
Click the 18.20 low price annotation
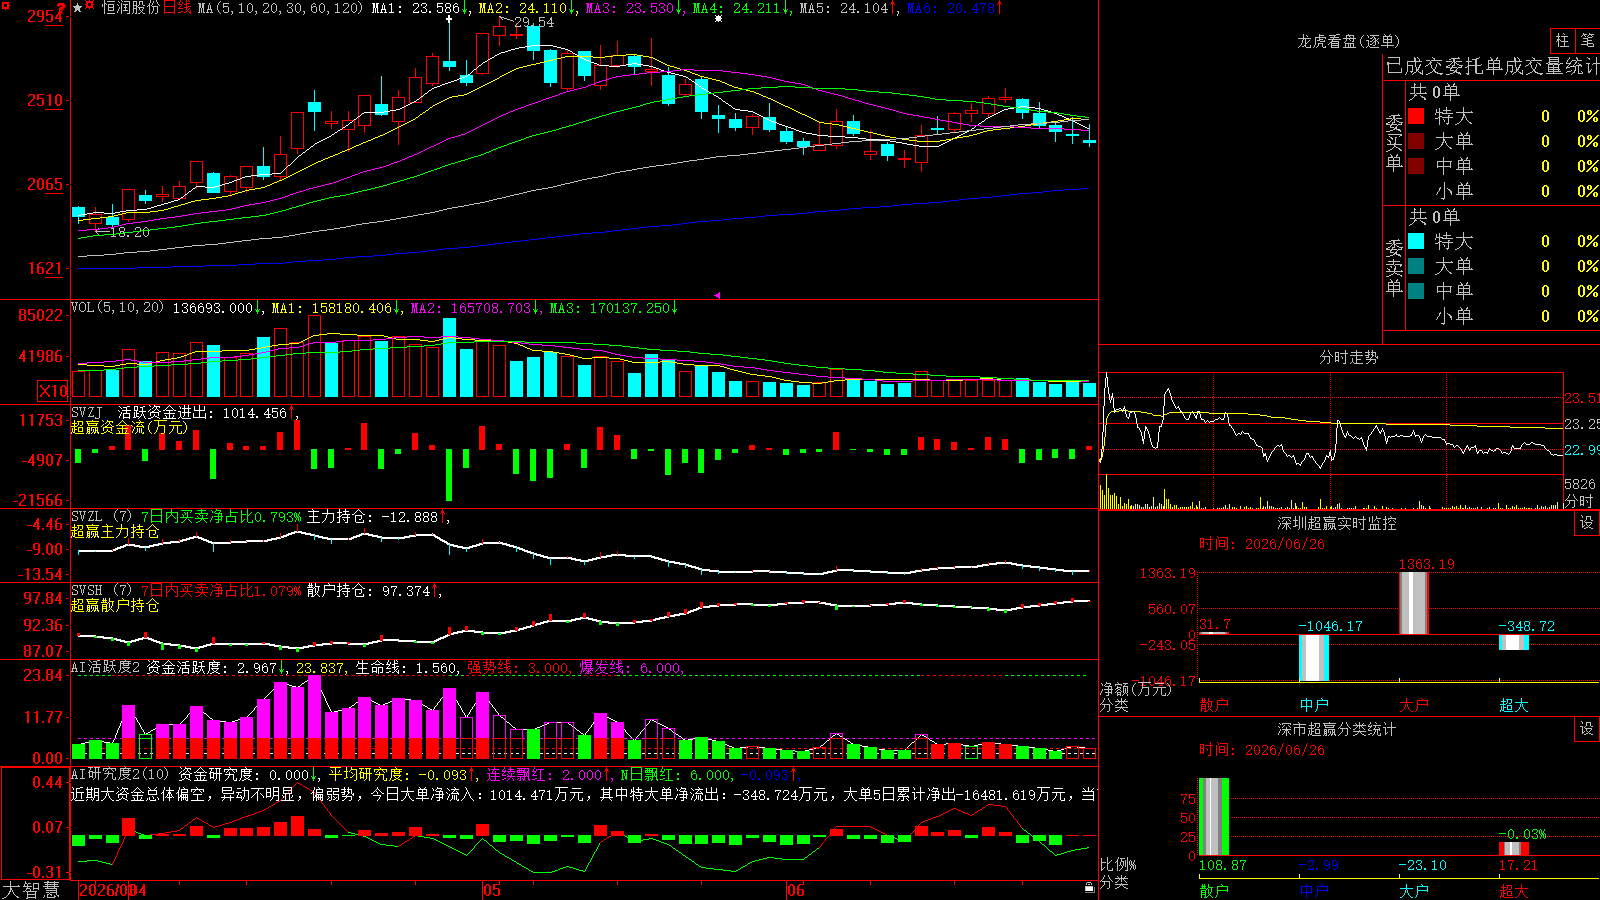coord(129,232)
